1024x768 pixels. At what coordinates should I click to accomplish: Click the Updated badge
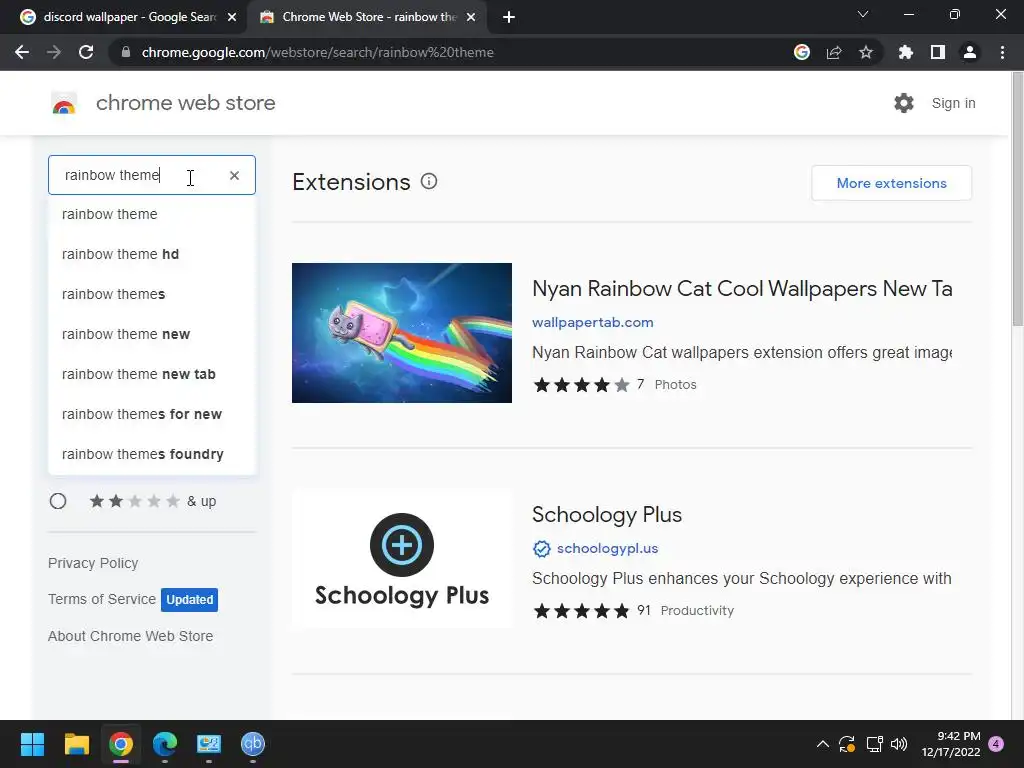pyautogui.click(x=189, y=600)
